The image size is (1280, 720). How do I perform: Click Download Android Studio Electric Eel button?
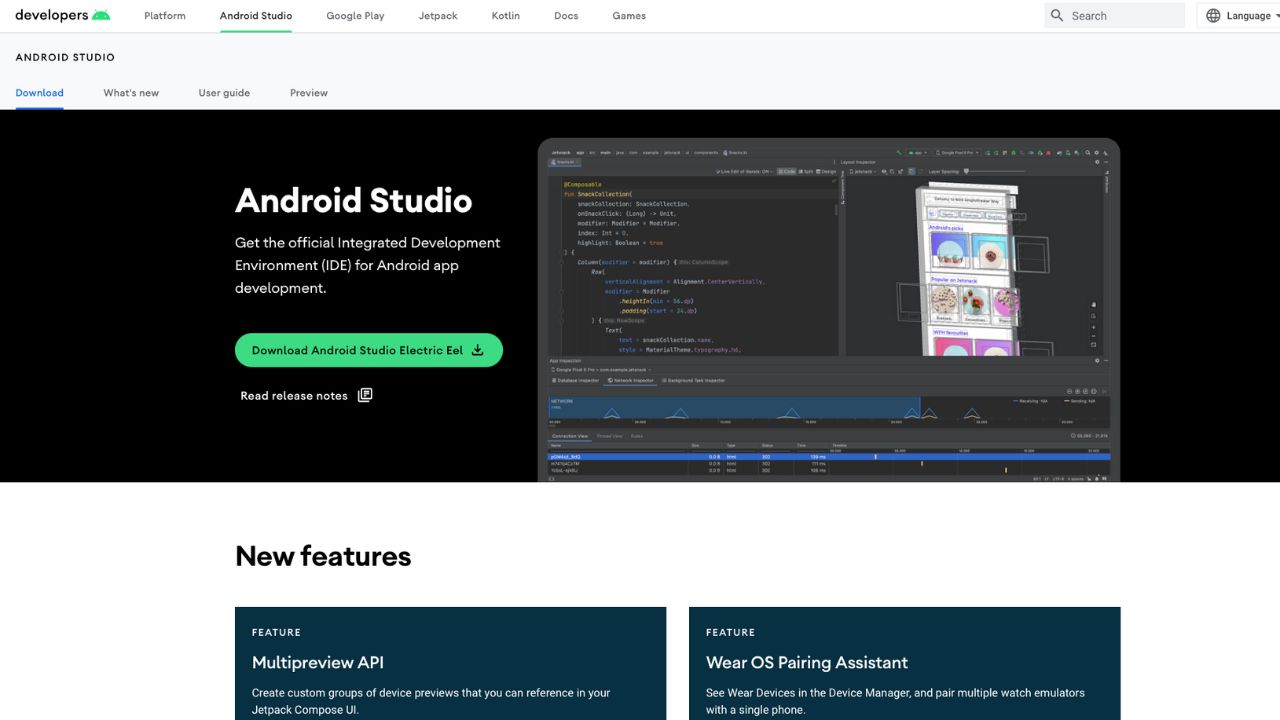click(x=369, y=350)
